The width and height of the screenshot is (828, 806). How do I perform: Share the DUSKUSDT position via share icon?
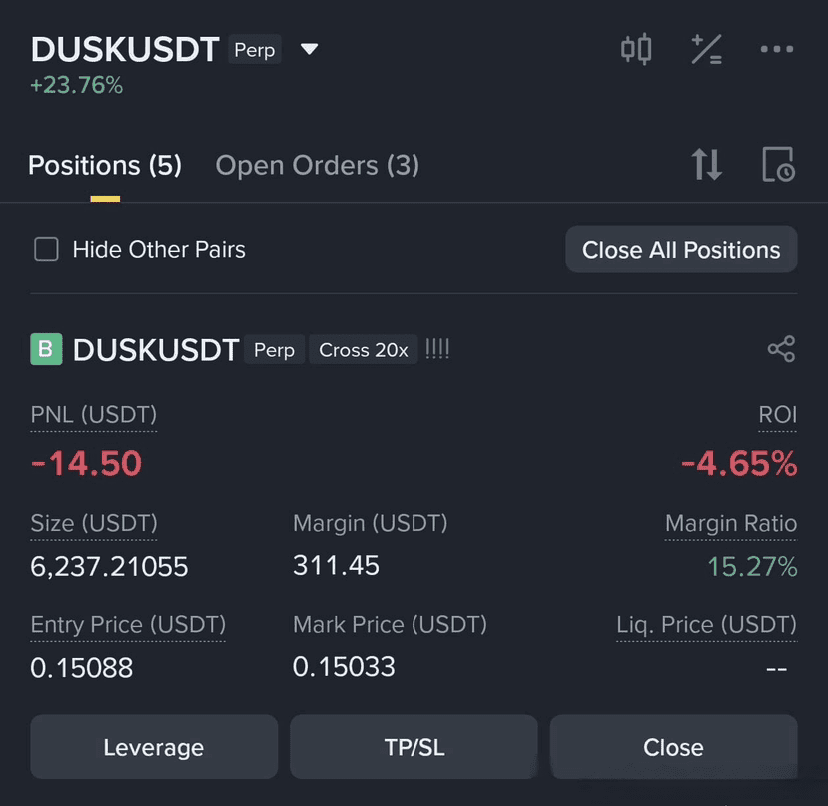tap(781, 349)
